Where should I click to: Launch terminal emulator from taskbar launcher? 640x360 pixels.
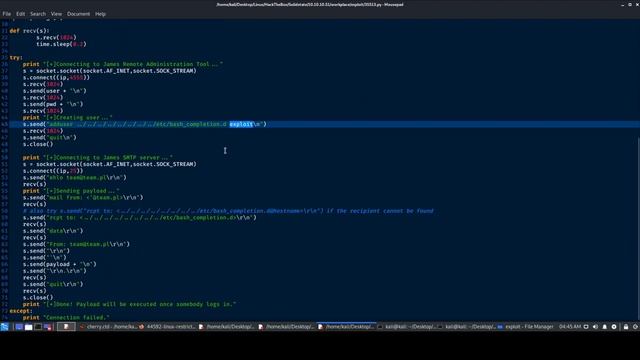38,327
